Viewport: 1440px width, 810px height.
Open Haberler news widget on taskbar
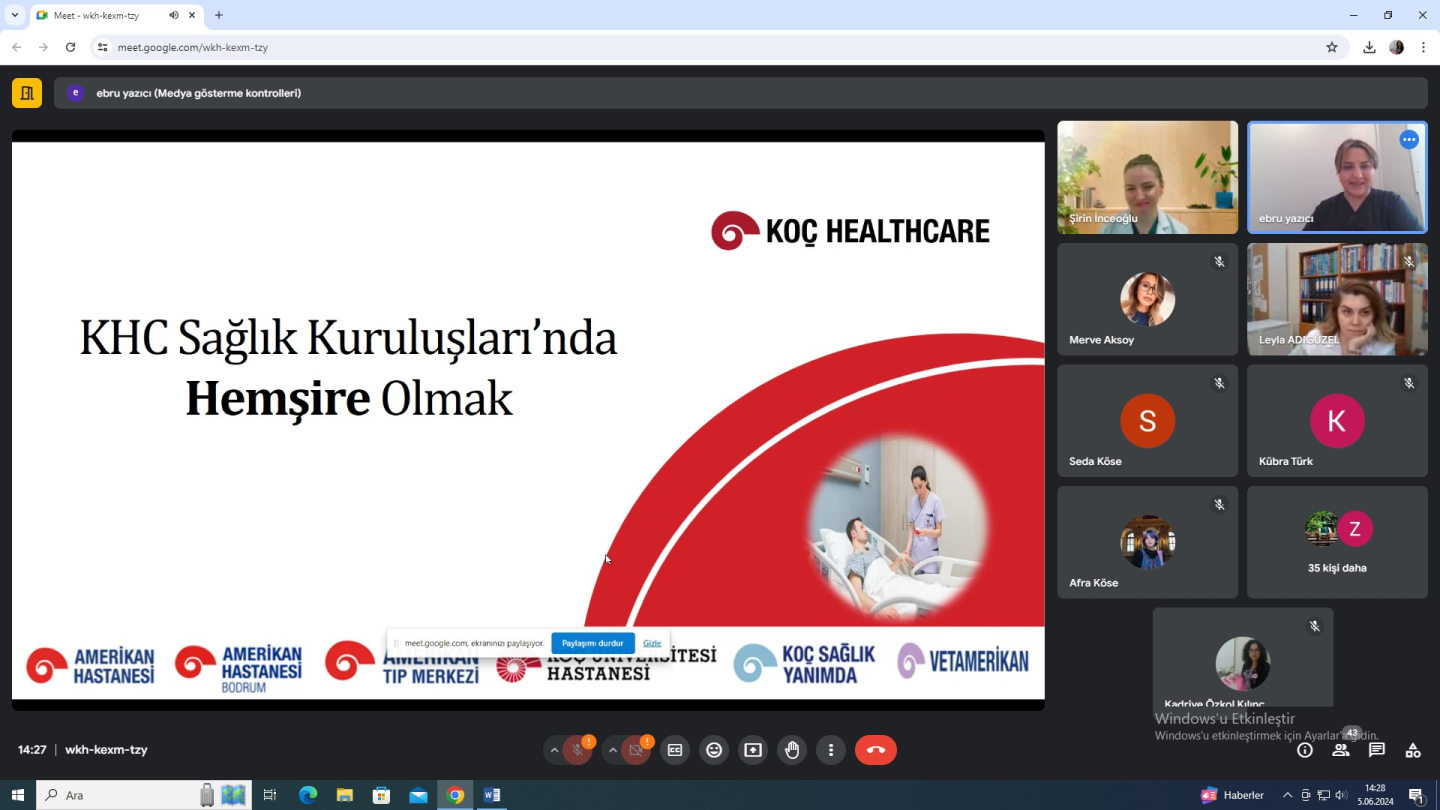point(1232,795)
